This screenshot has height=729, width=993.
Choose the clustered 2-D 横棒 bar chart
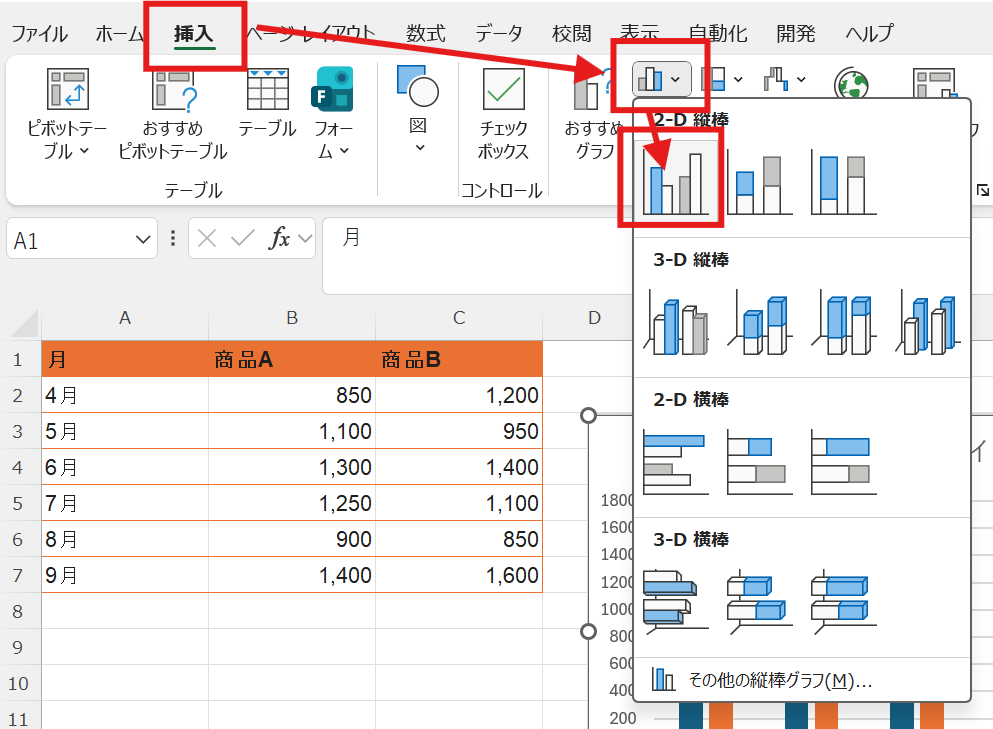[674, 460]
